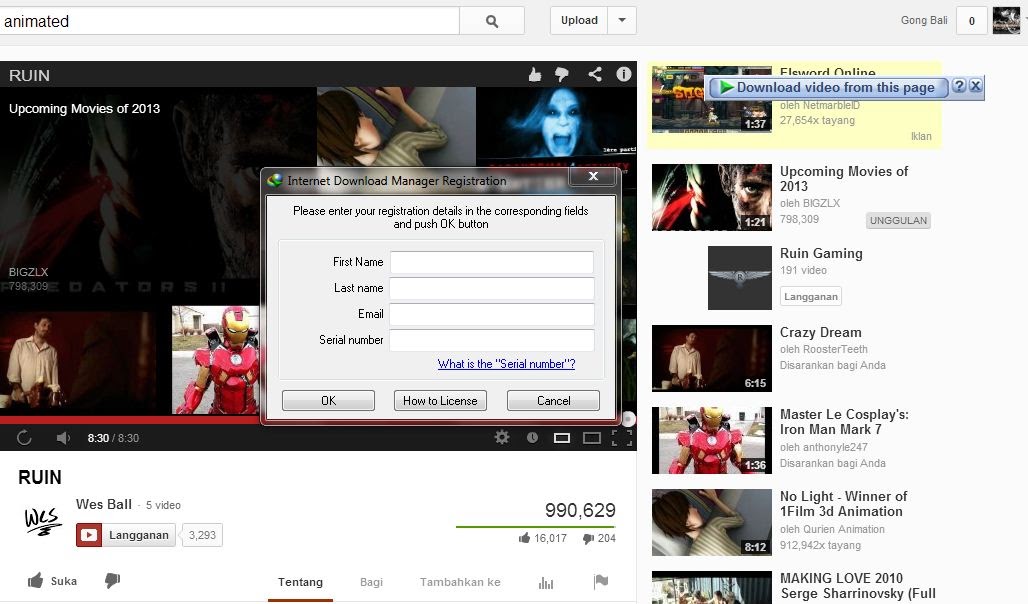Click the subscriber count 3,293
The image size is (1028, 604).
pos(202,535)
